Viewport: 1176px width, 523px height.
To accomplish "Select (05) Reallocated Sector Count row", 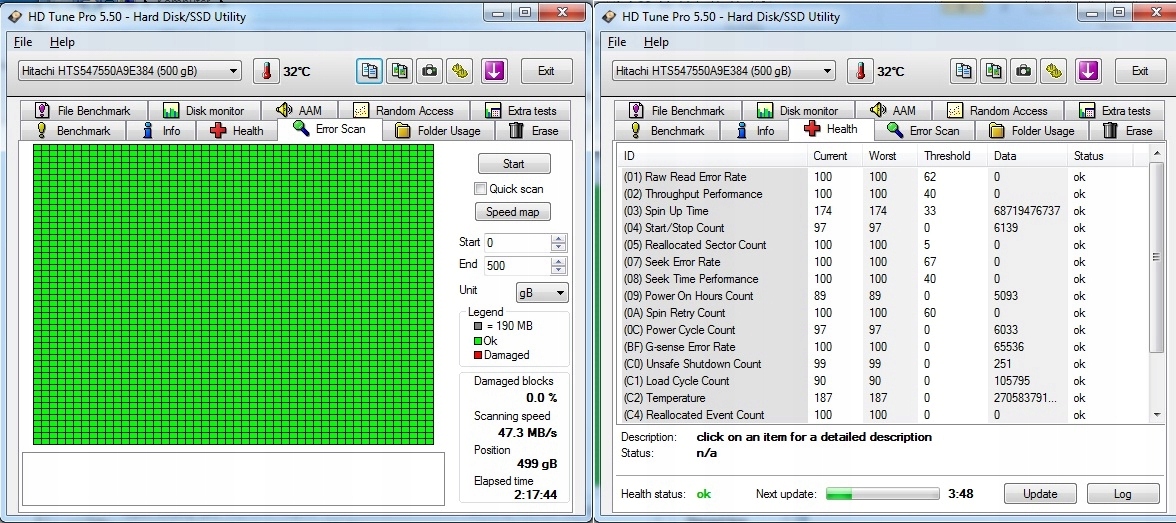I will [883, 245].
